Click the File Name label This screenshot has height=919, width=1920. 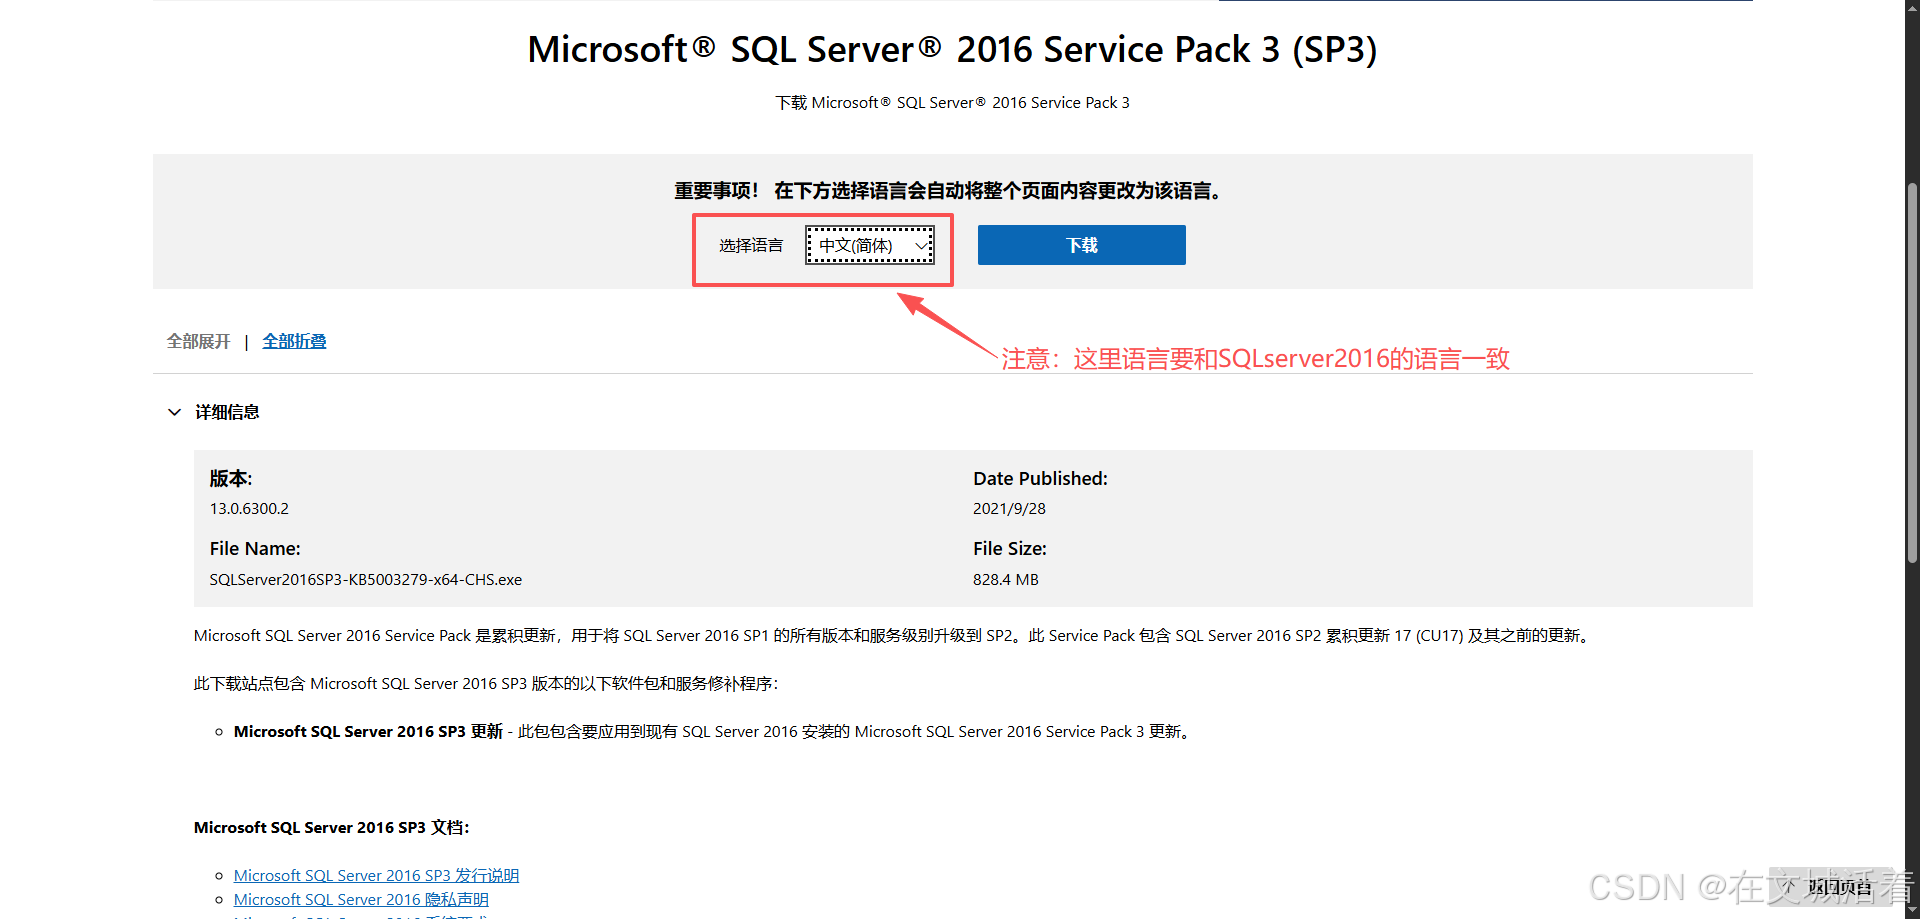[255, 548]
